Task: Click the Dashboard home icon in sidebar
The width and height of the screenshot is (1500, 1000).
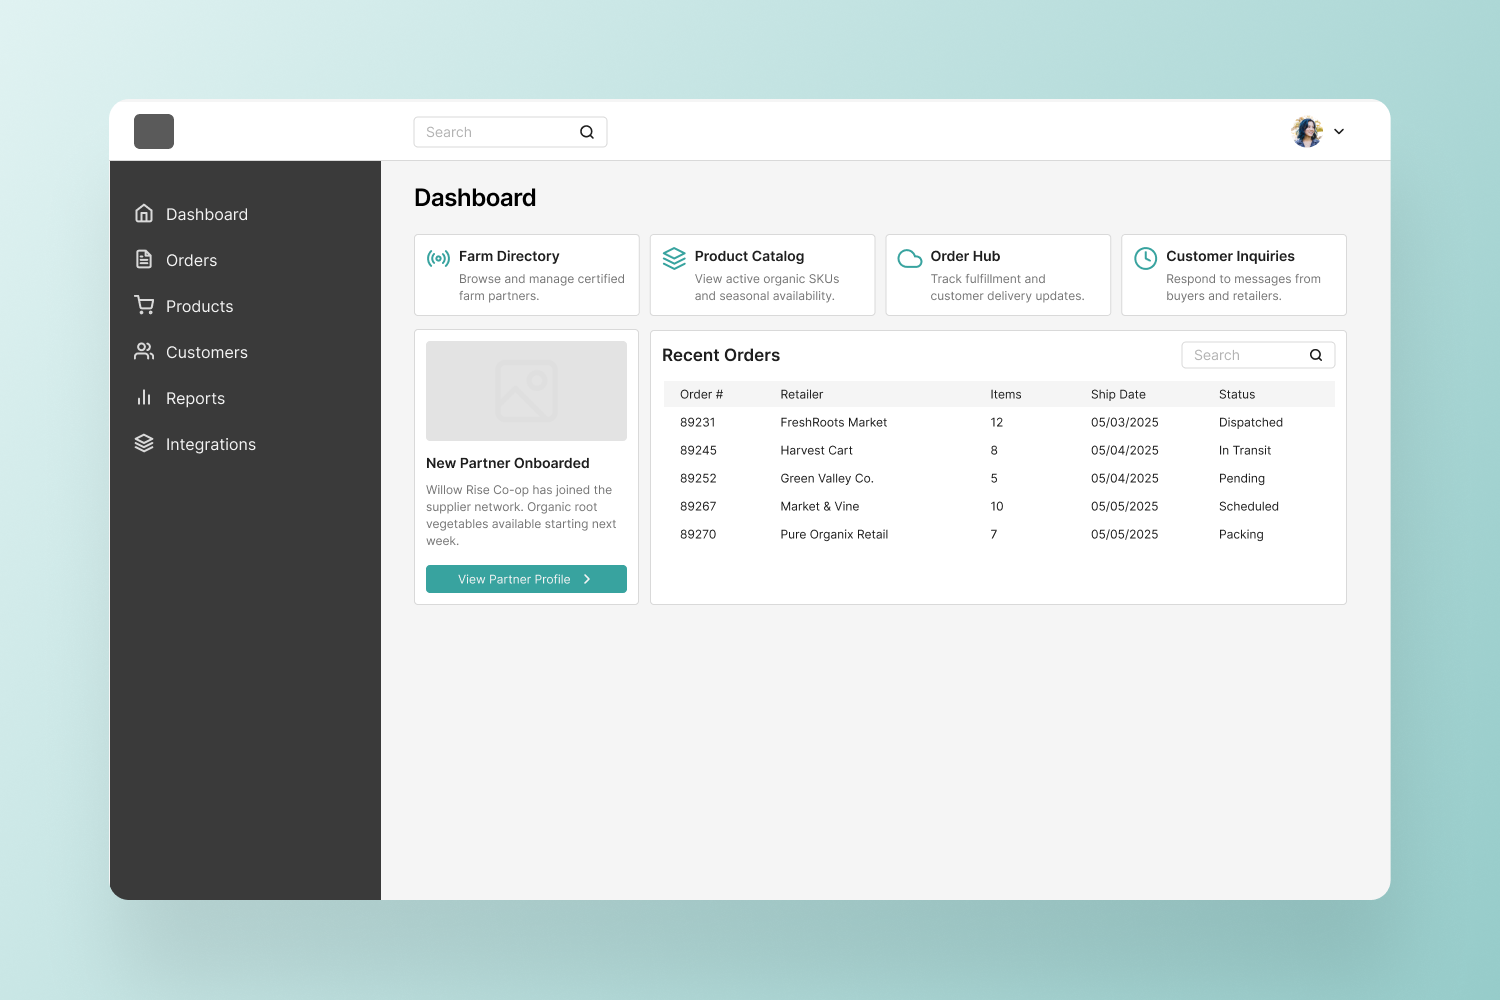Action: click(144, 213)
